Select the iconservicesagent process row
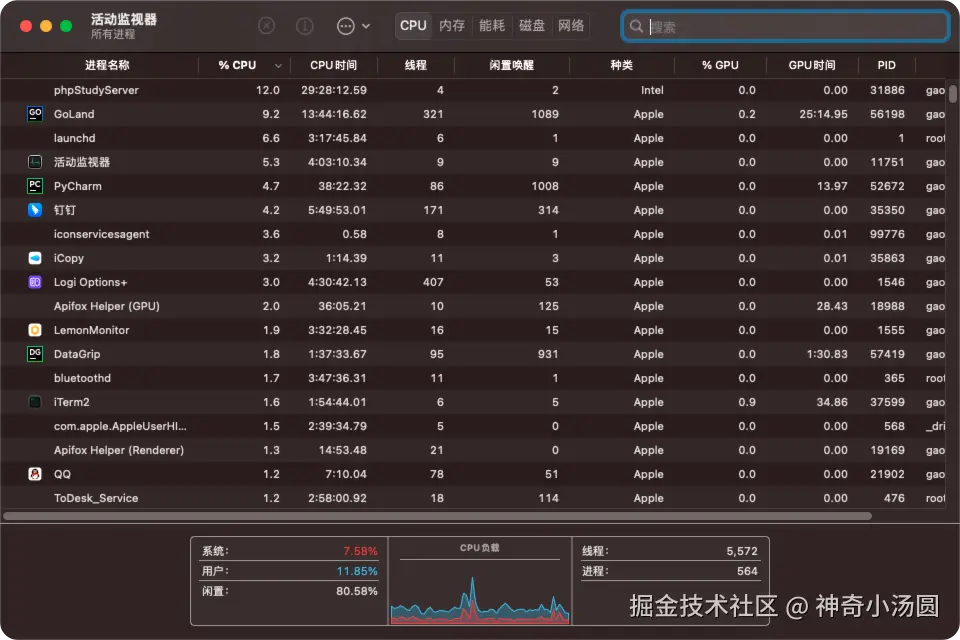Screen dimensions: 960x640 tap(473, 234)
